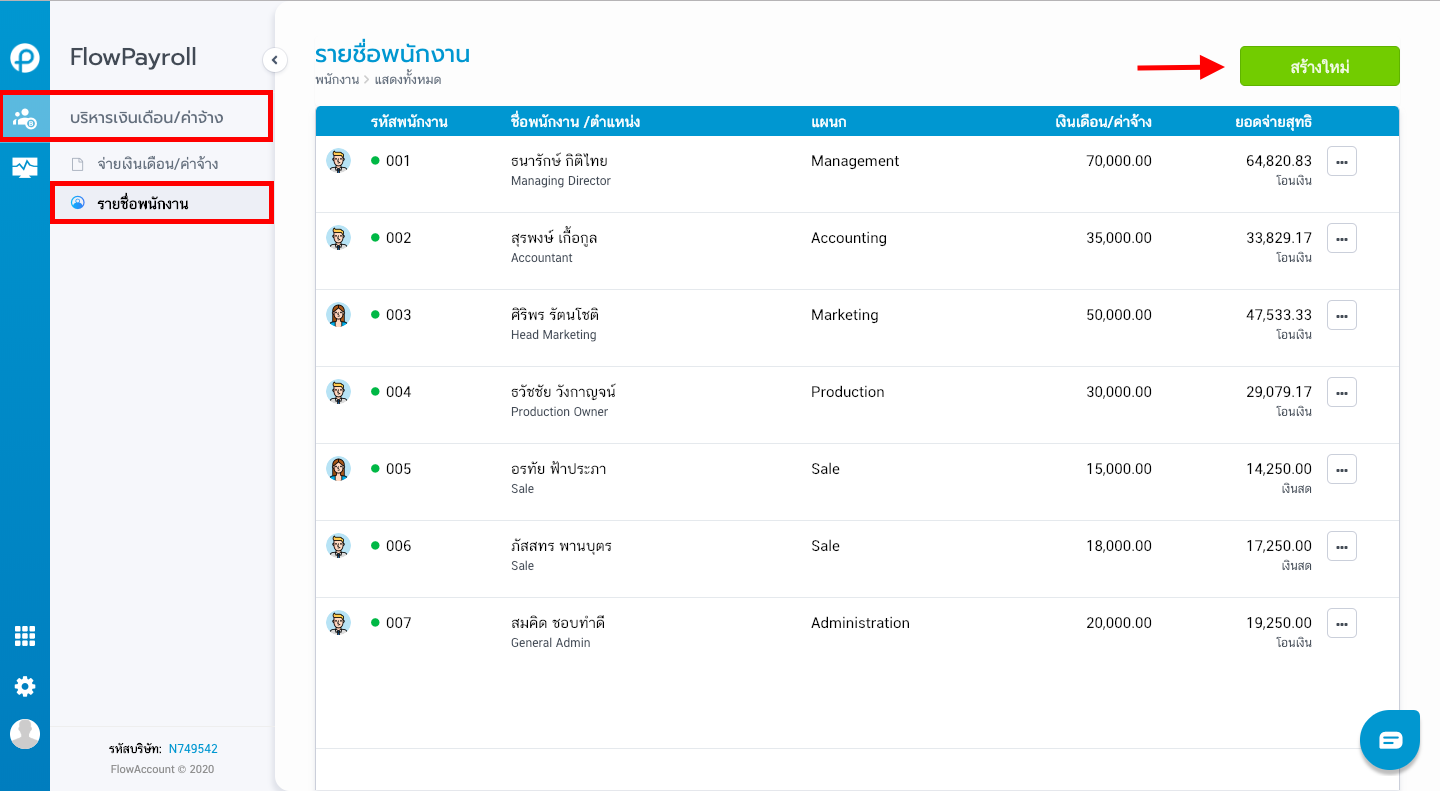The image size is (1440, 791).
Task: Click the รหัสพนักงาน column header
Action: coord(409,122)
